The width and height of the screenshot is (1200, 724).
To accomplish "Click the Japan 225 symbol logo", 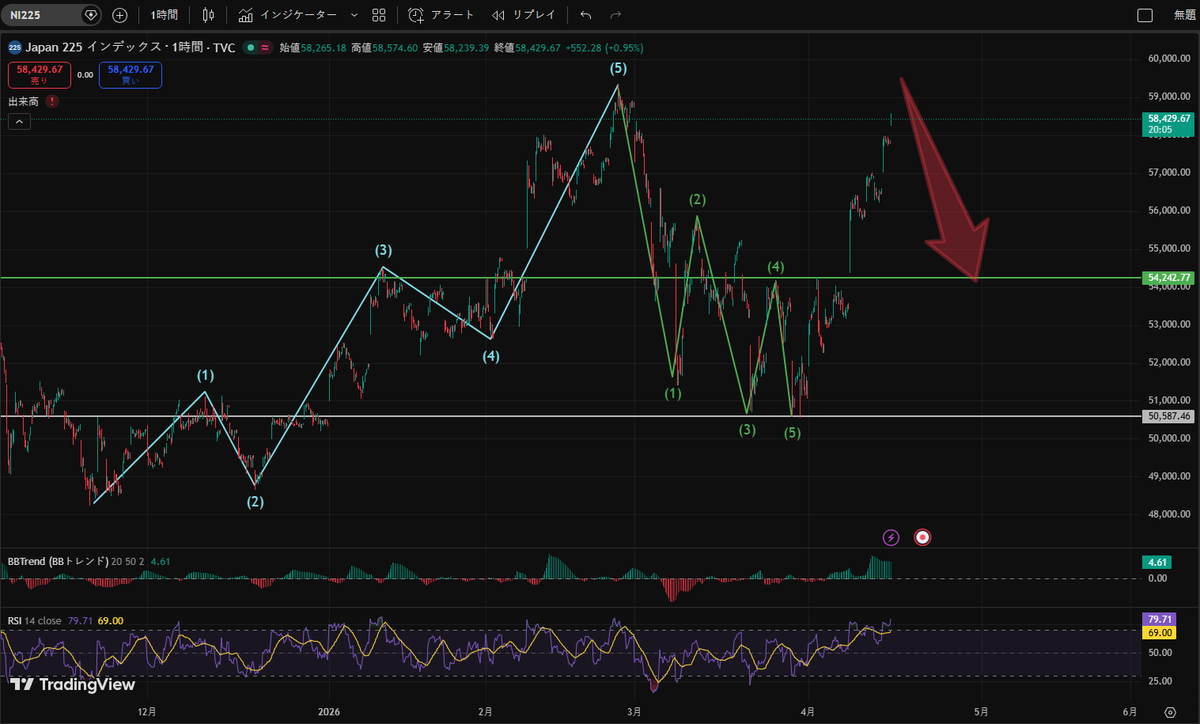I will 15,47.
